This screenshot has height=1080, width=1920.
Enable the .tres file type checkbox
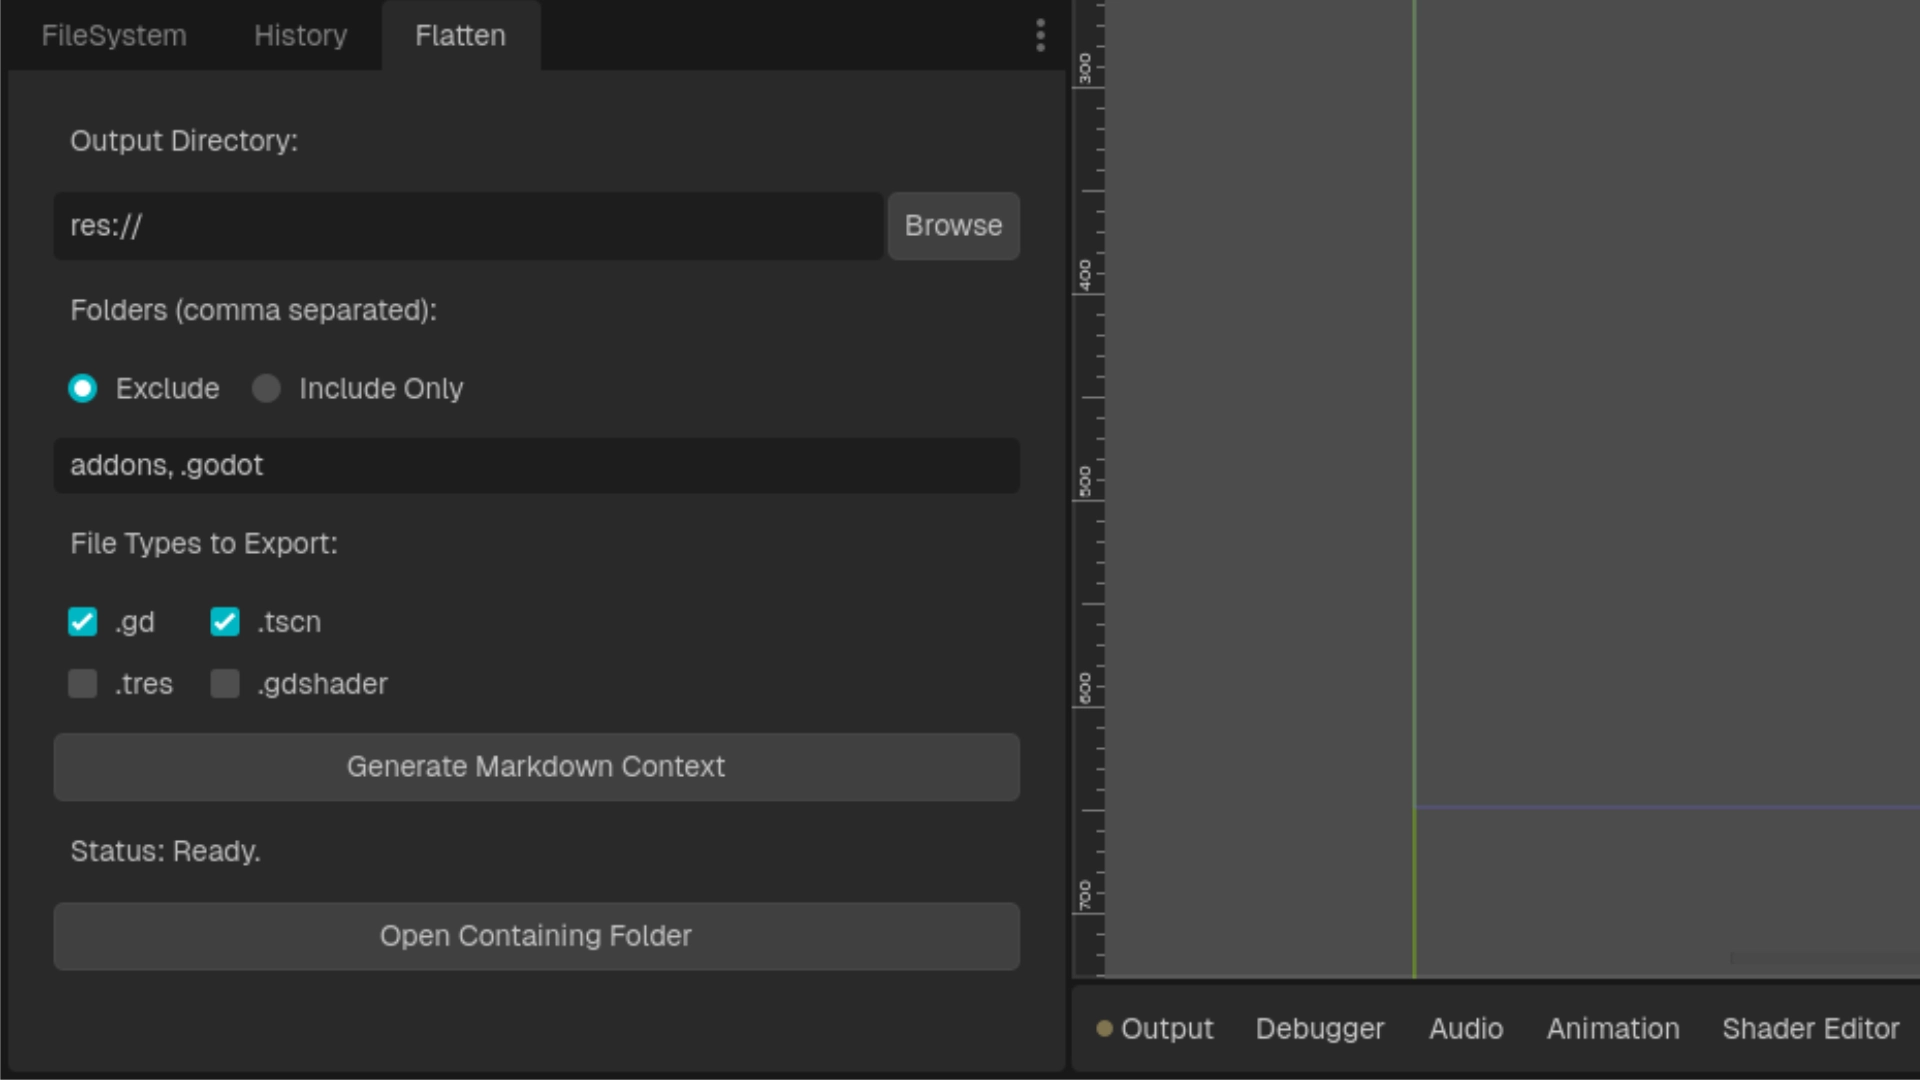[x=83, y=684]
